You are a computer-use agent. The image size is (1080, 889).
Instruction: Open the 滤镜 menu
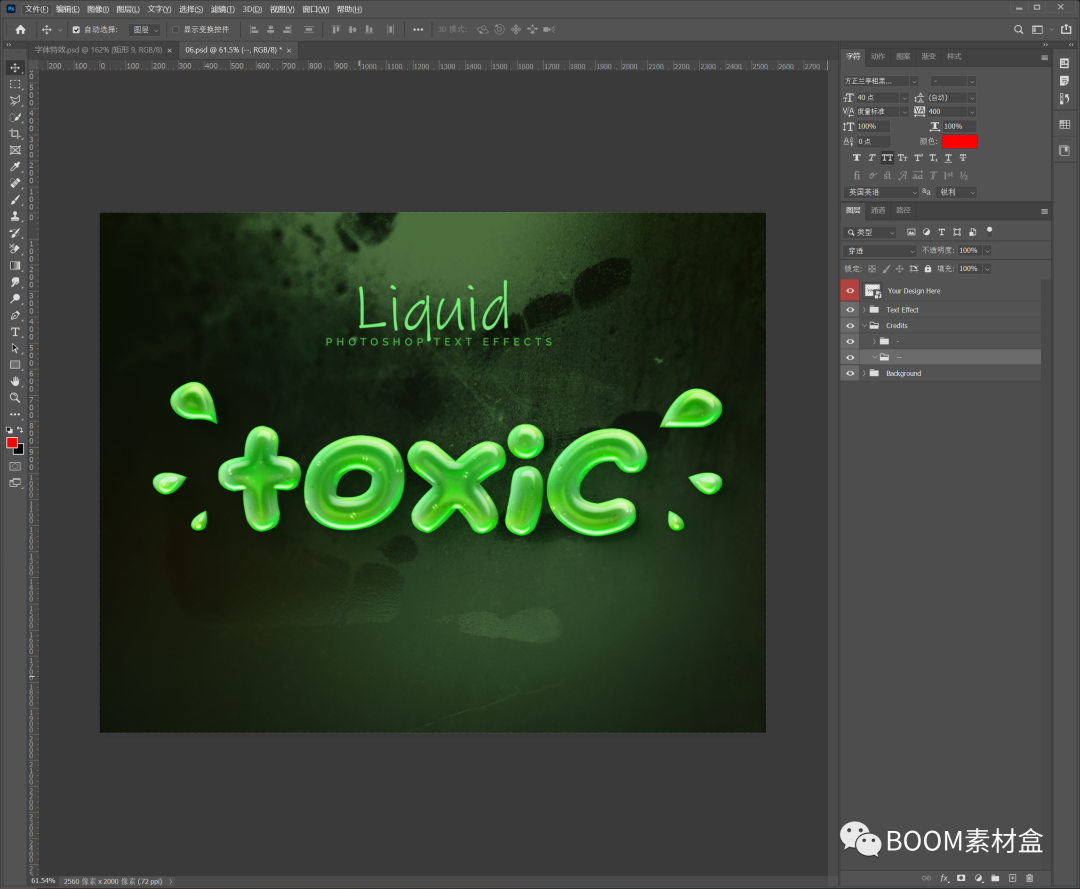(222, 9)
